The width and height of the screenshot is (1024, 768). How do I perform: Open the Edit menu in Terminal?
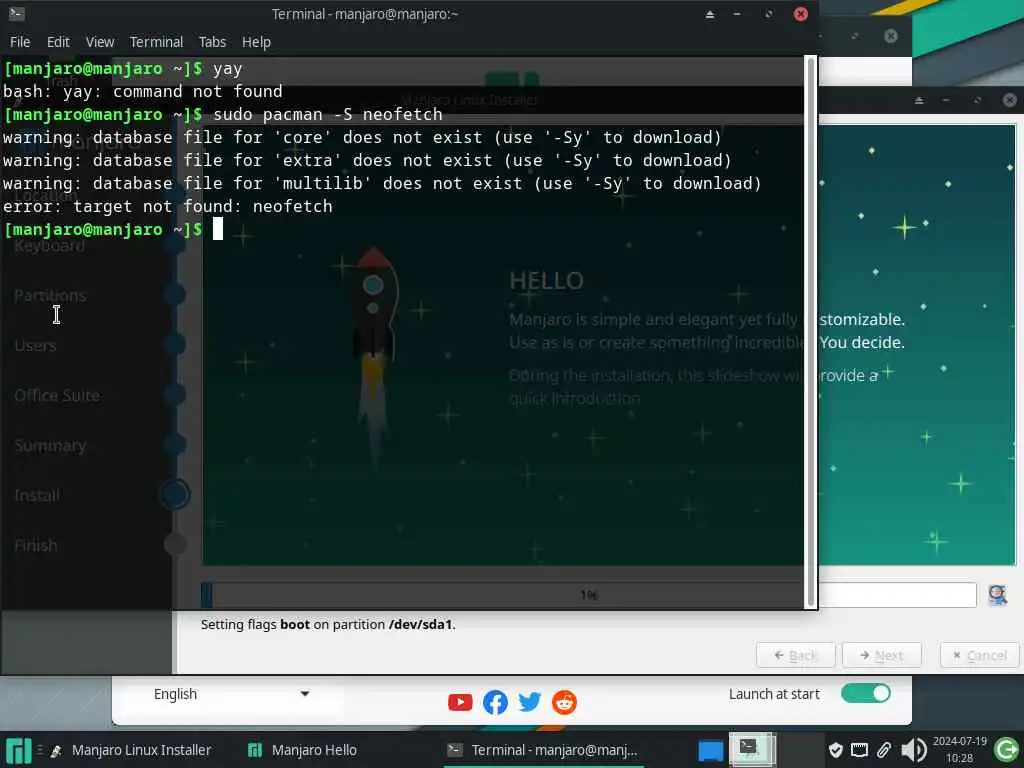[58, 42]
